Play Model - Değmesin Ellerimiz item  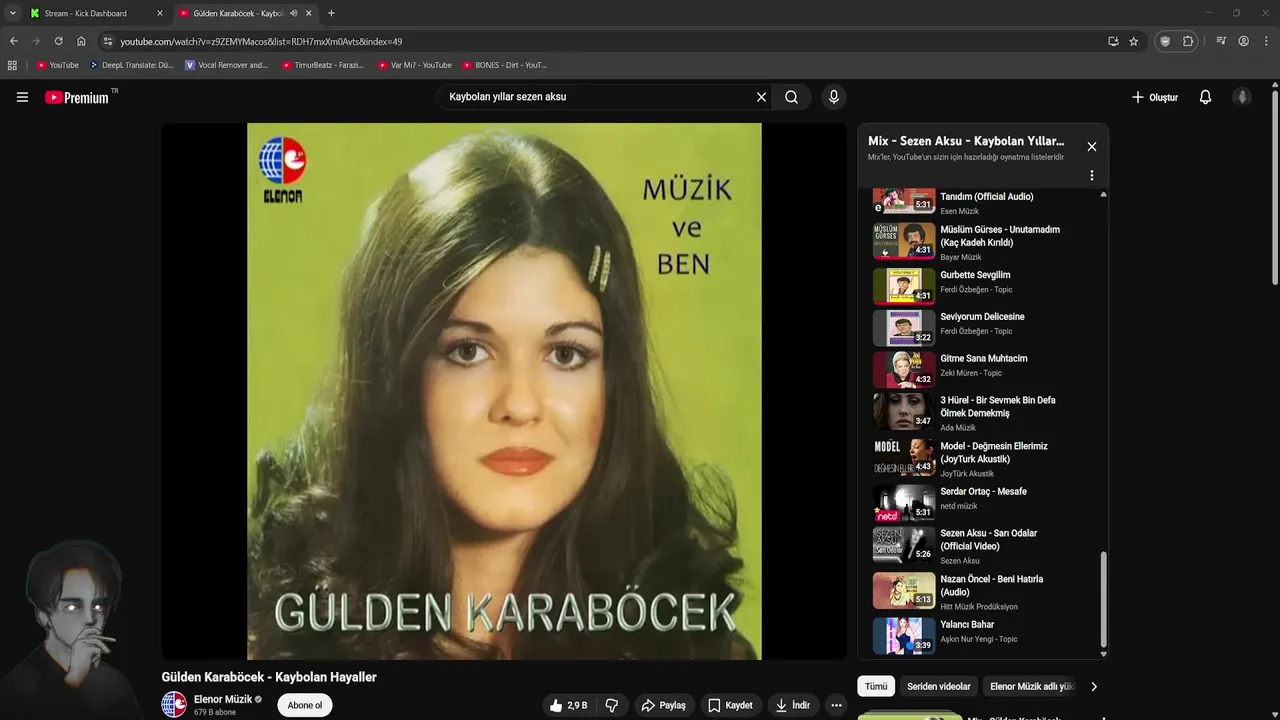click(x=985, y=458)
